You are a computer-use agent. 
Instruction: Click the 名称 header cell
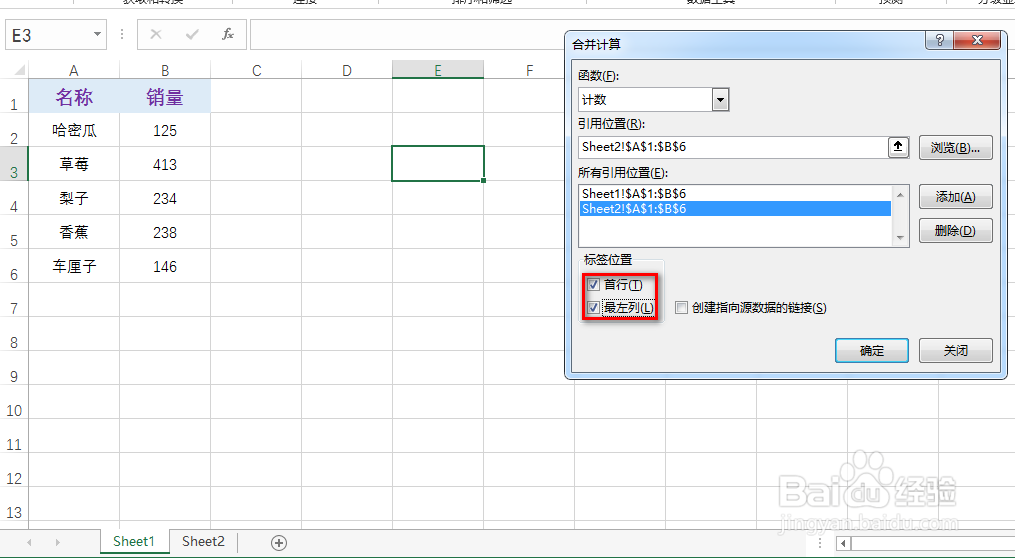click(74, 96)
